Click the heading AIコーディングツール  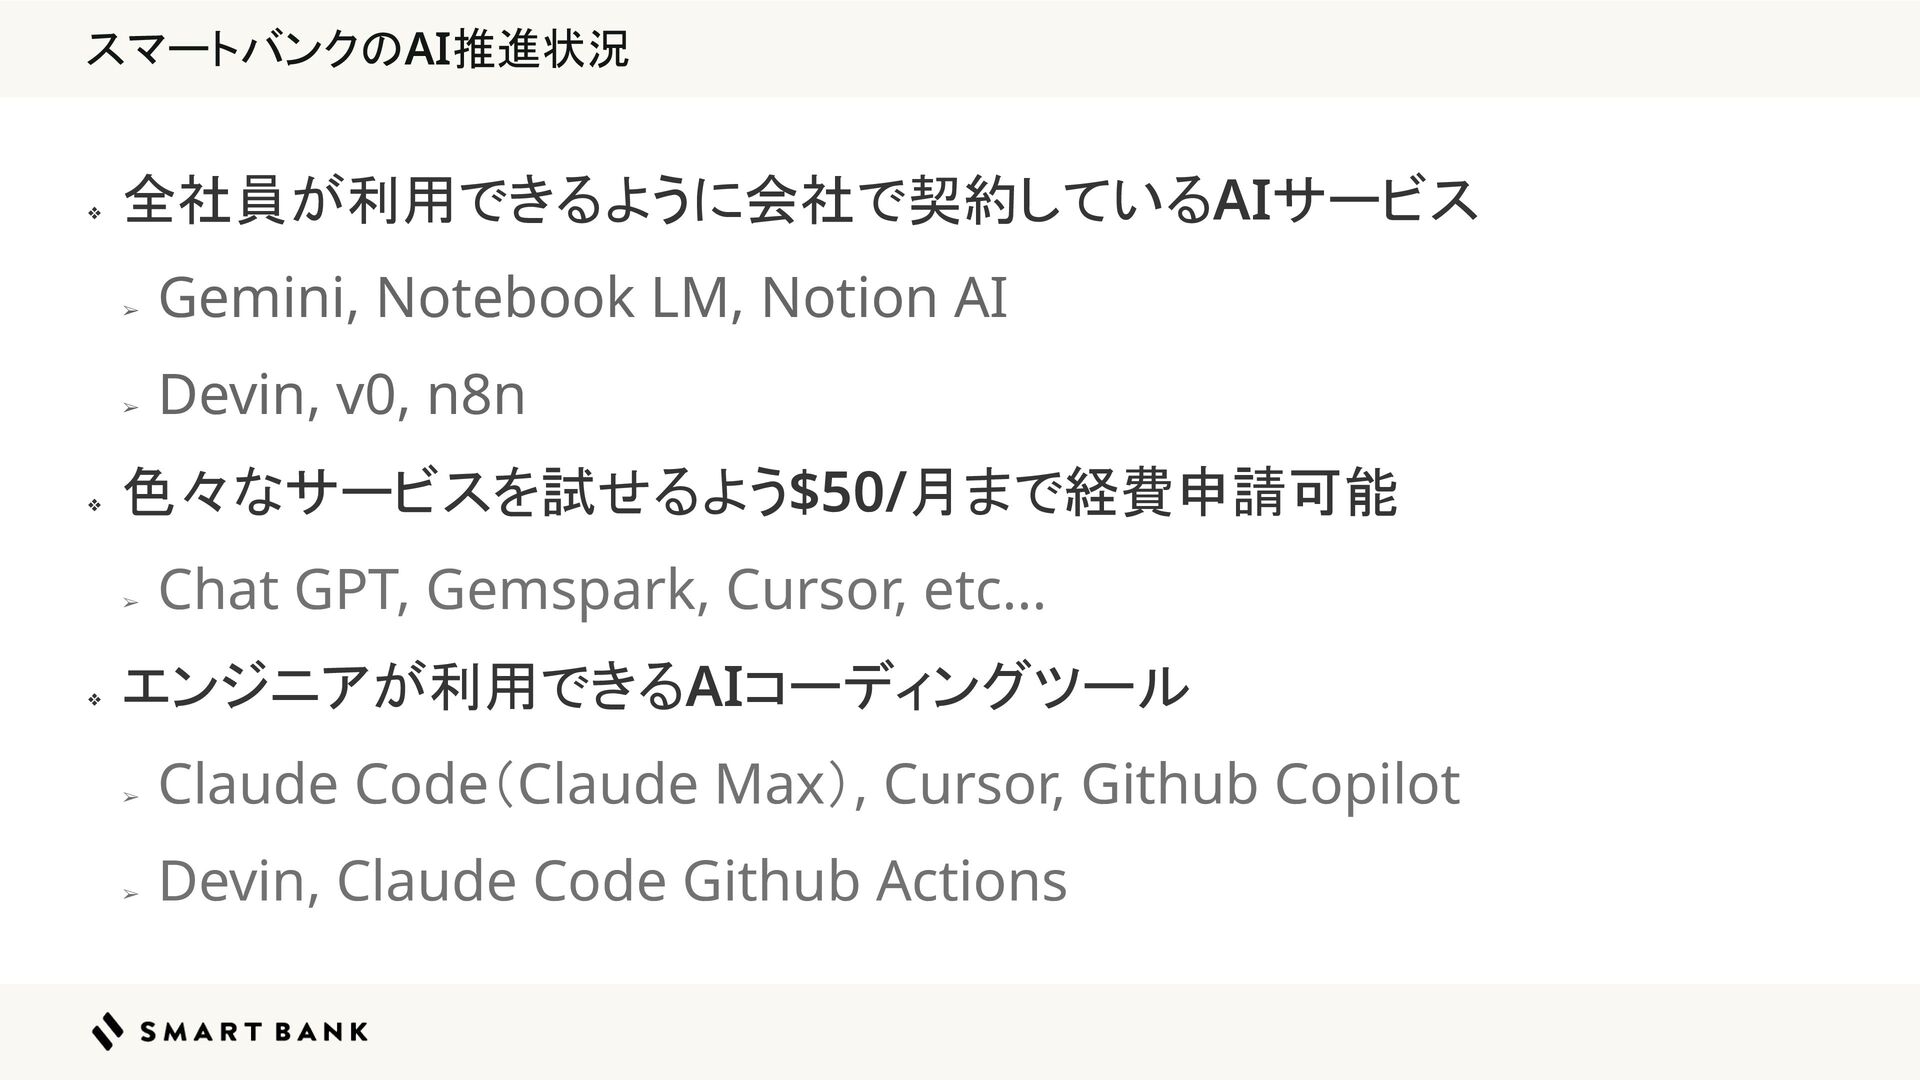point(936,687)
